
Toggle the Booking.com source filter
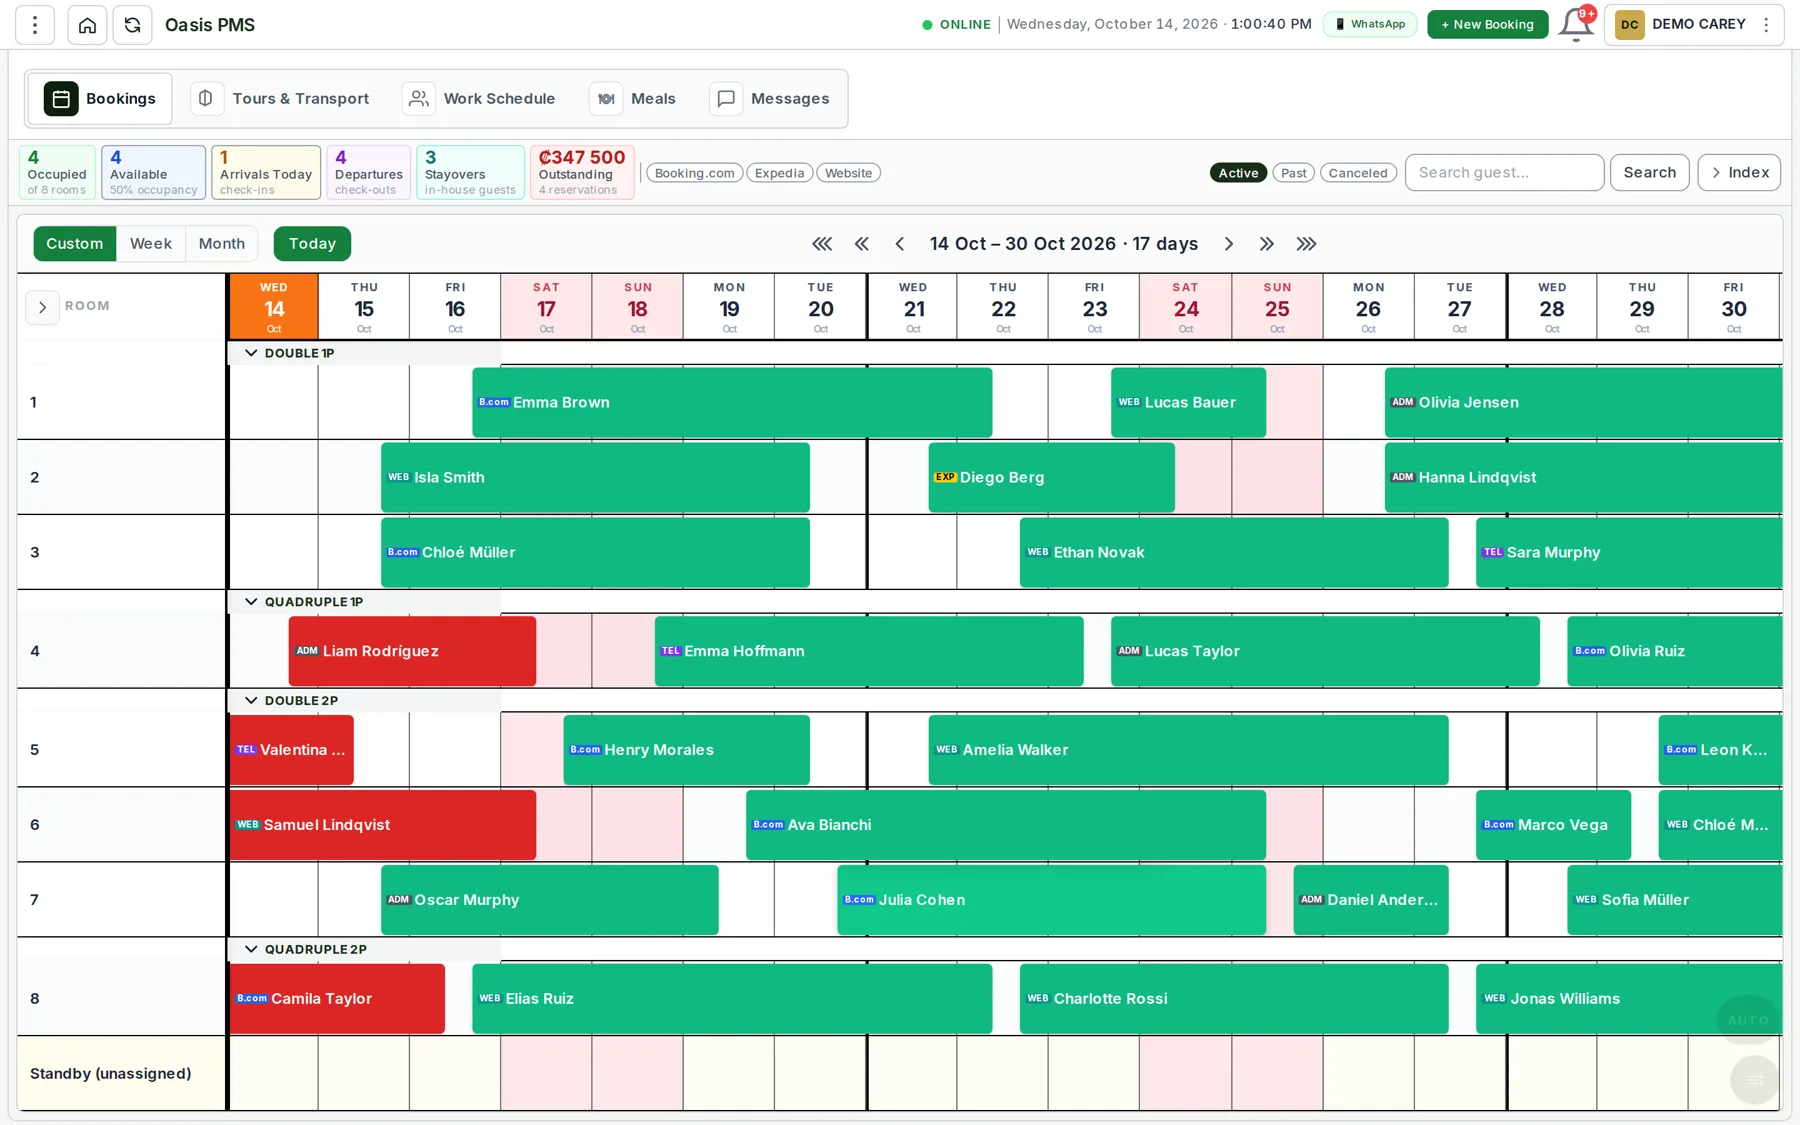[695, 173]
